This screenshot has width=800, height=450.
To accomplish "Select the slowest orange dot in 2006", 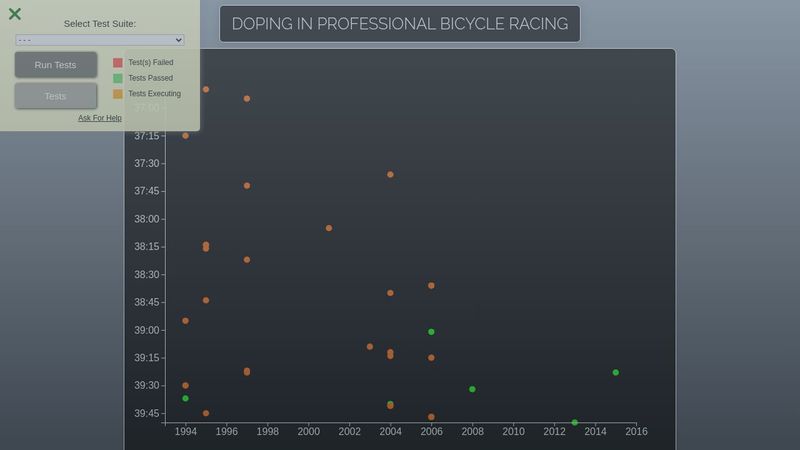I will (x=431, y=417).
